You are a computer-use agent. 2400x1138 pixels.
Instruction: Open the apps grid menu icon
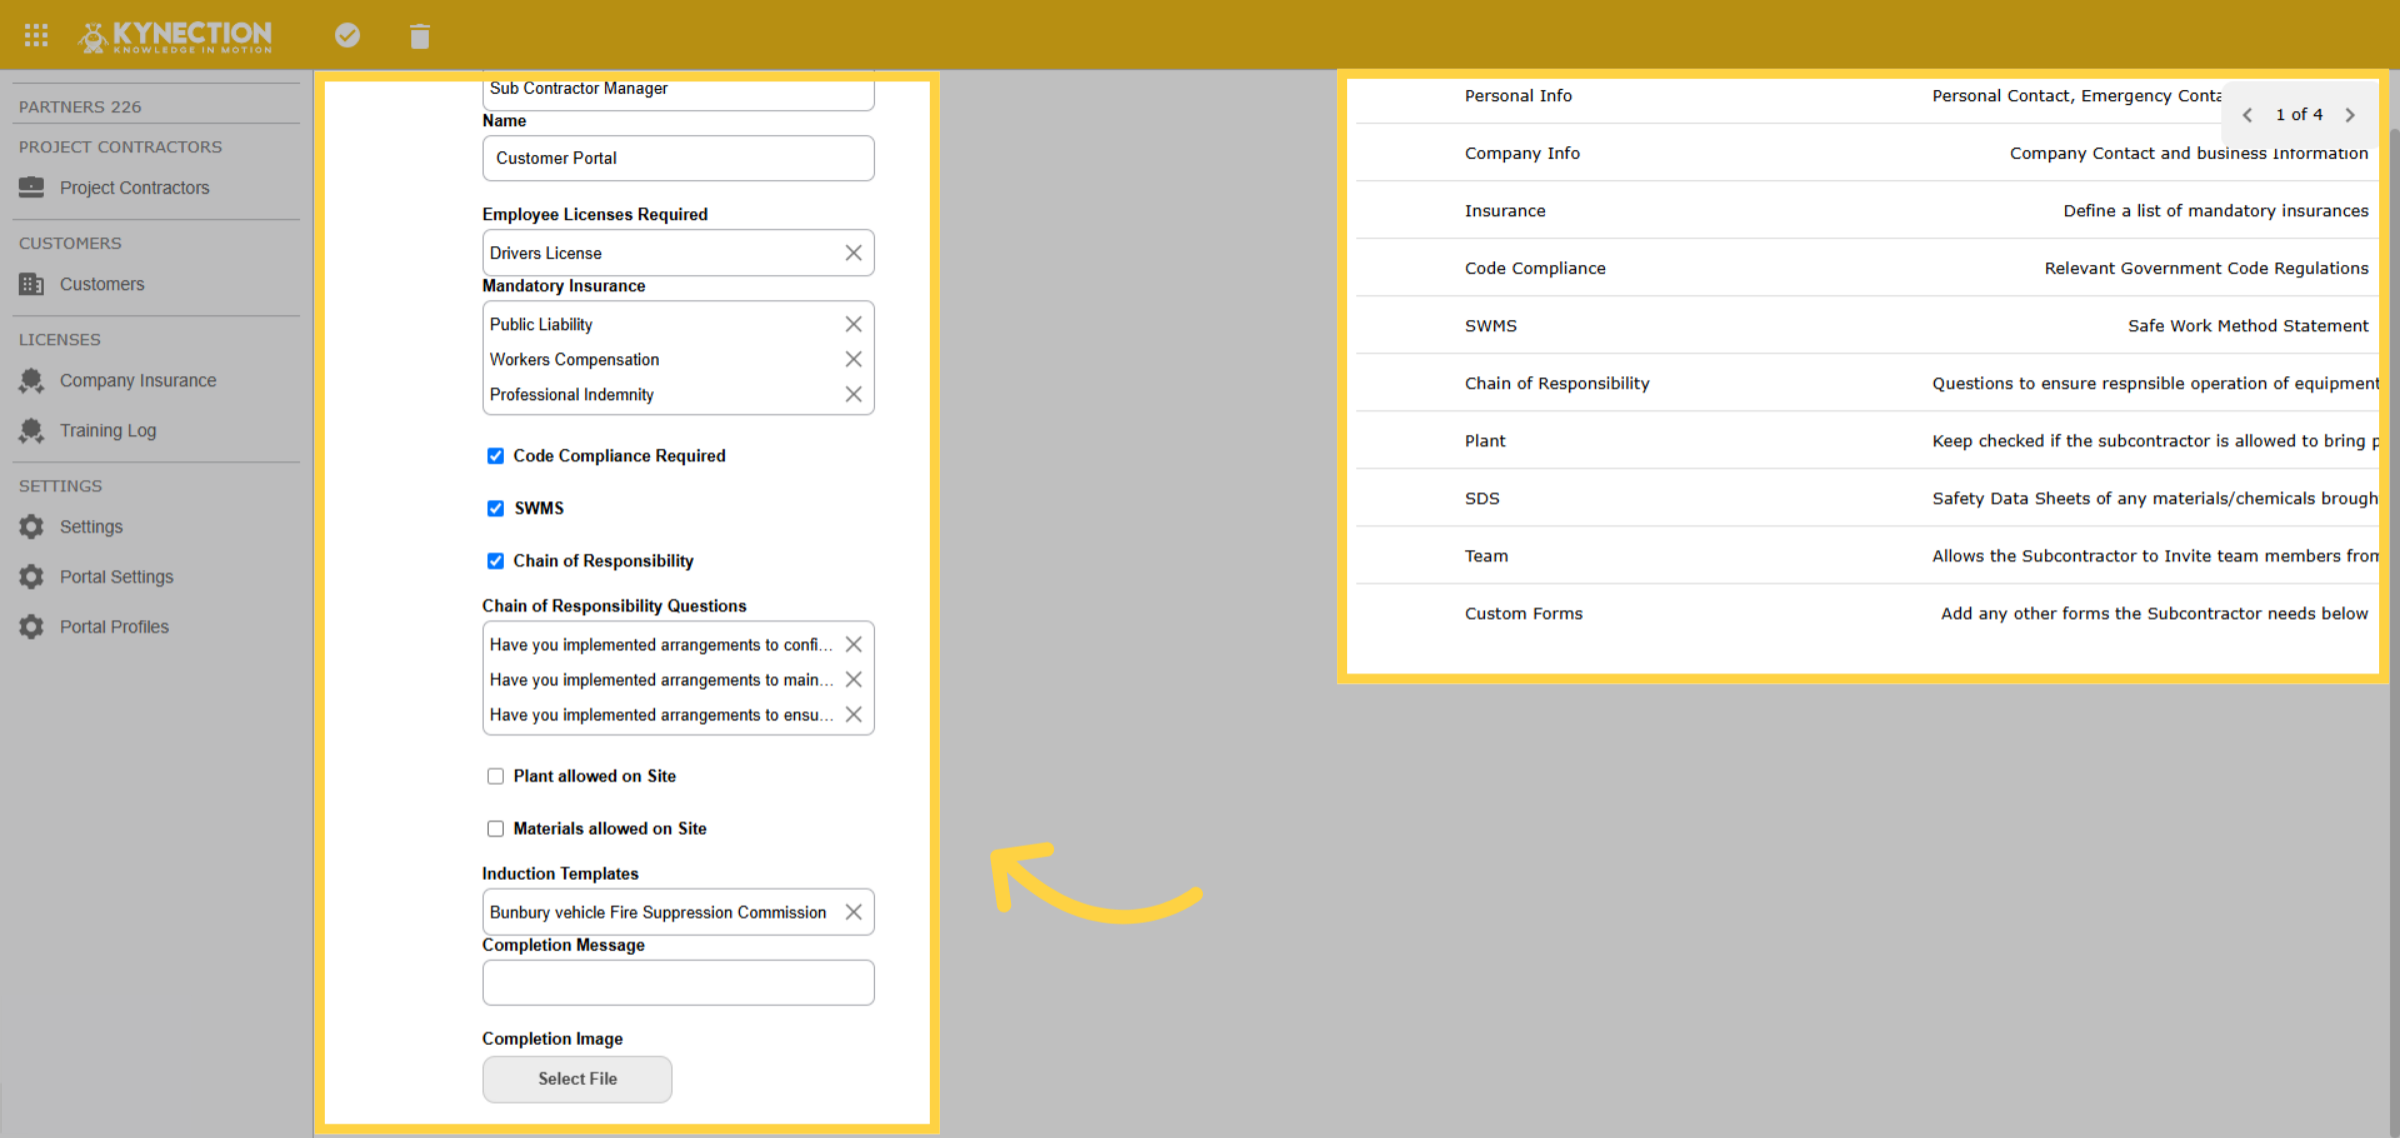point(36,35)
